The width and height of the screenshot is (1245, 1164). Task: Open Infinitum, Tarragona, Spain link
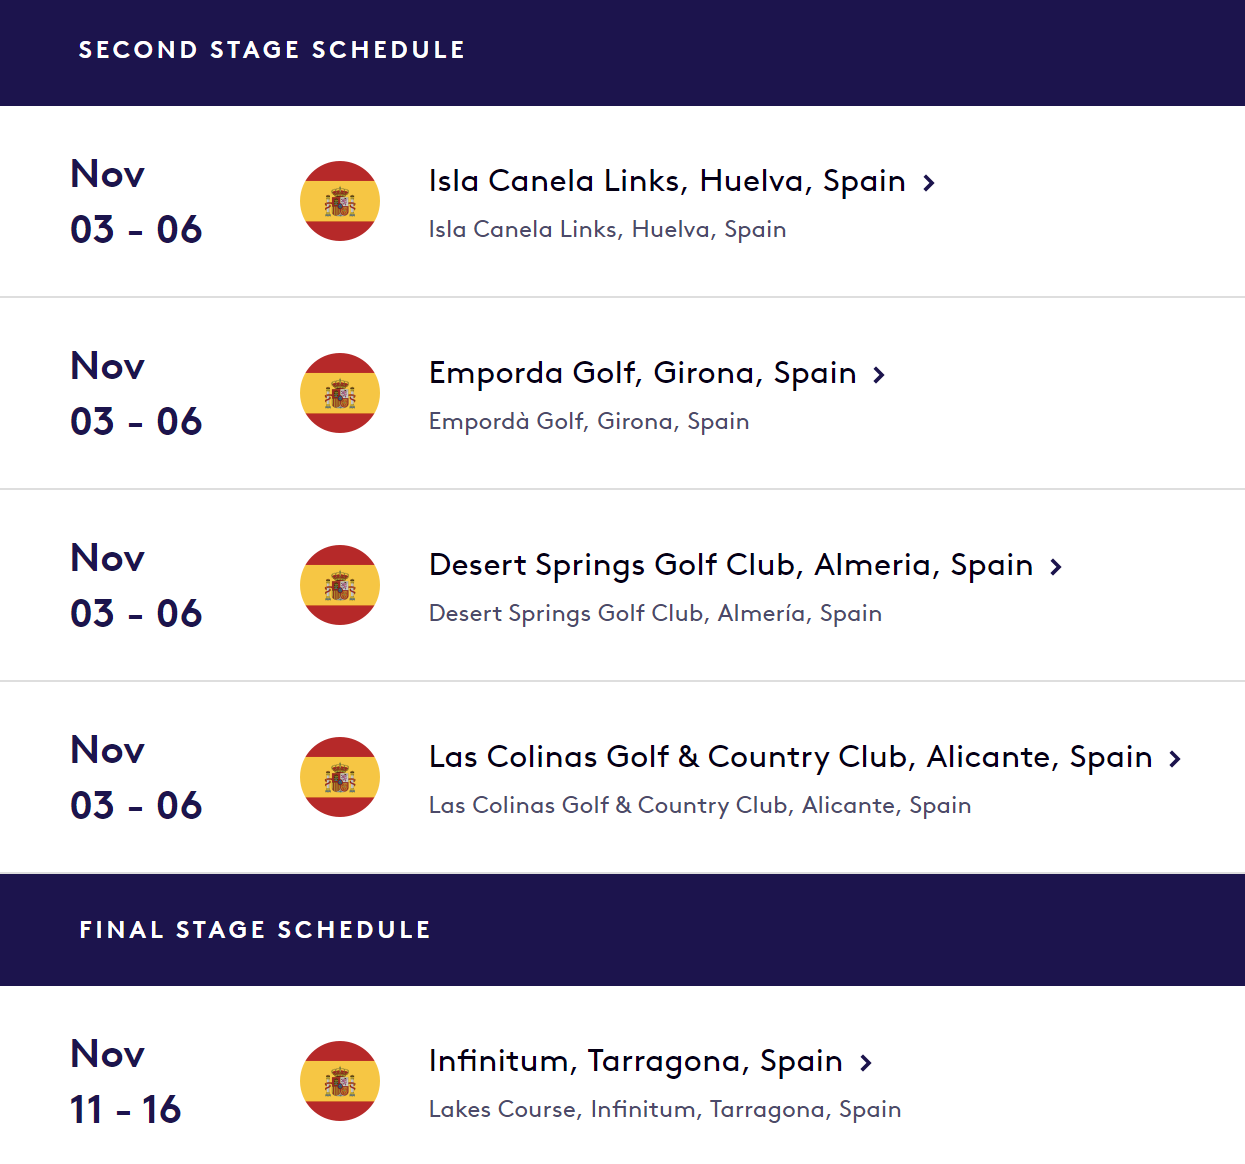[x=635, y=1061]
